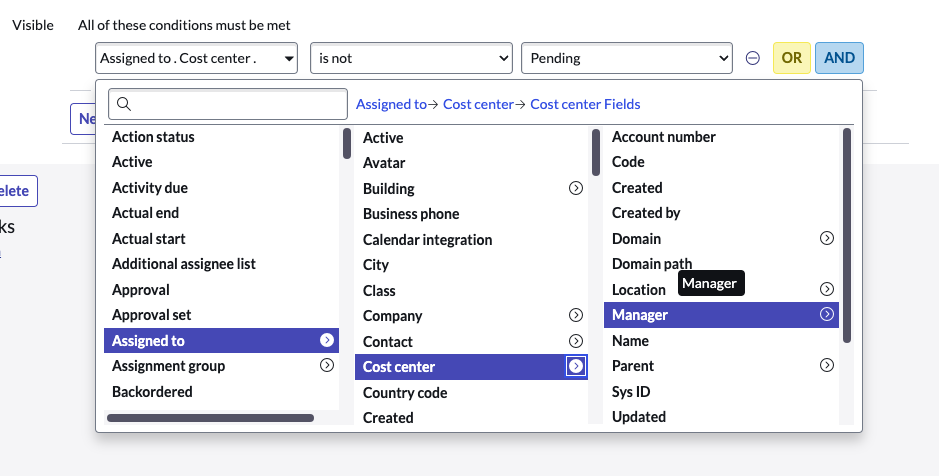Viewport: 939px width, 476px height.
Task: Expand Company reference arrow icon
Action: 576,315
